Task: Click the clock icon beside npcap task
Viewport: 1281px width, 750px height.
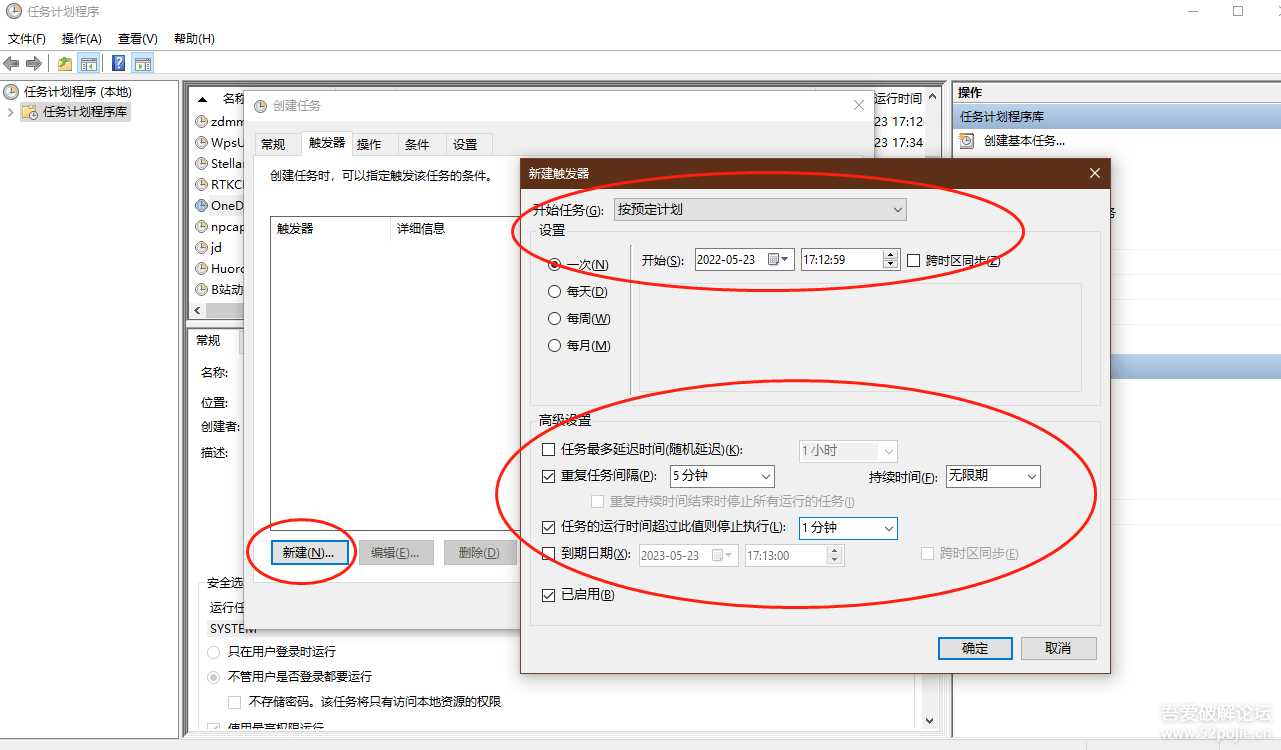Action: [x=201, y=226]
